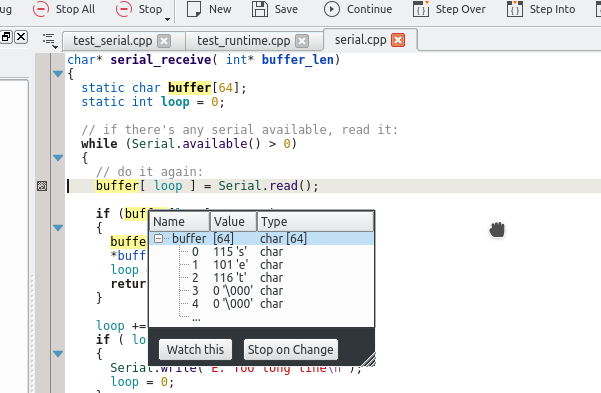
Task: Collapse the if block fold marker
Action: (58, 228)
